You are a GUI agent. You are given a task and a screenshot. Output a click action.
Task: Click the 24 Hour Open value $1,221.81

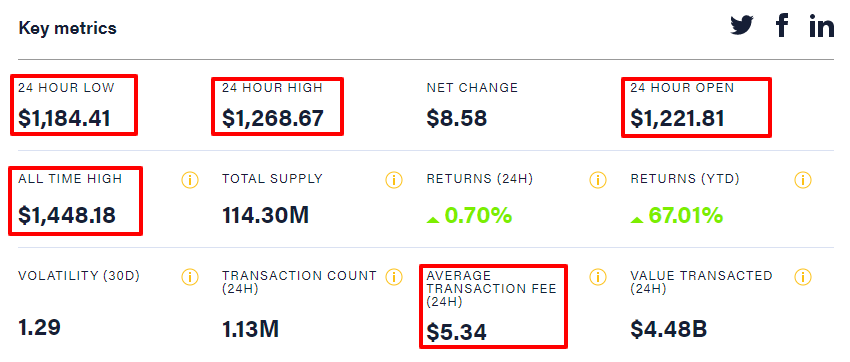click(677, 119)
